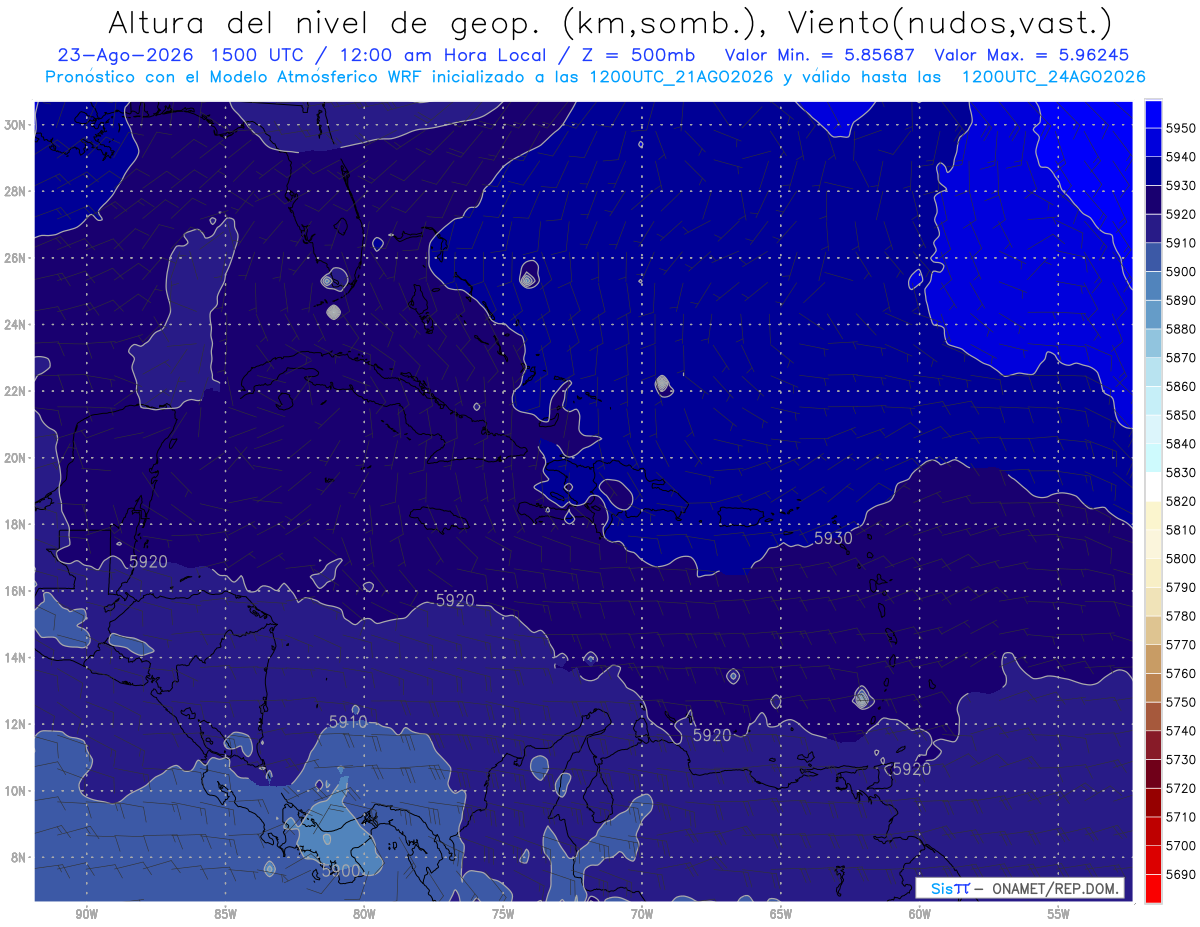Click the 60W longitude axis label
The image size is (1200, 927).
(x=920, y=914)
